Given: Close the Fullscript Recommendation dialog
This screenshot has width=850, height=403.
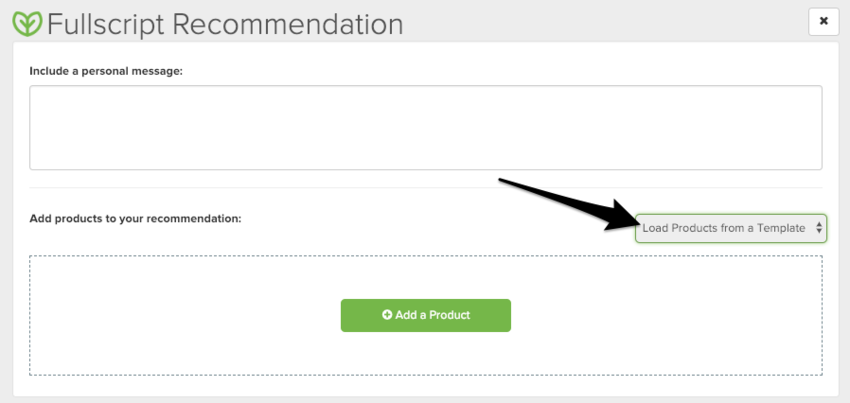Looking at the screenshot, I should pos(823,21).
